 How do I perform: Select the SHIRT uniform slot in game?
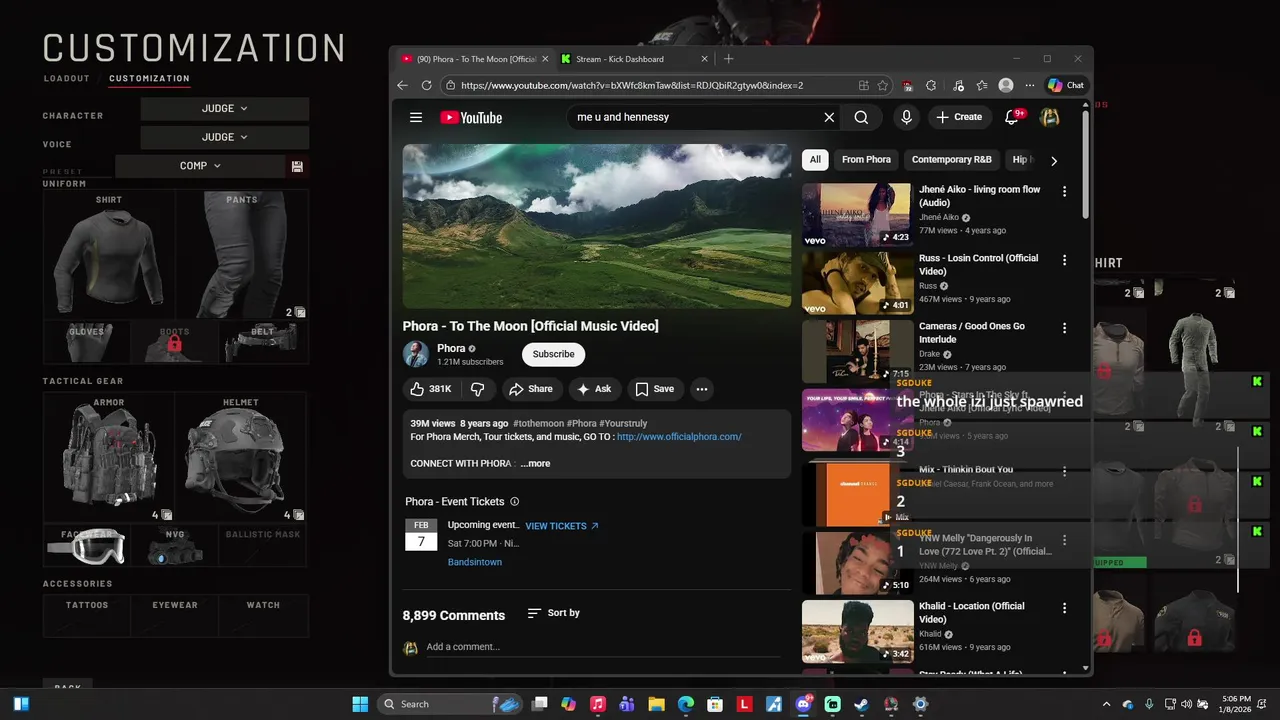click(109, 254)
